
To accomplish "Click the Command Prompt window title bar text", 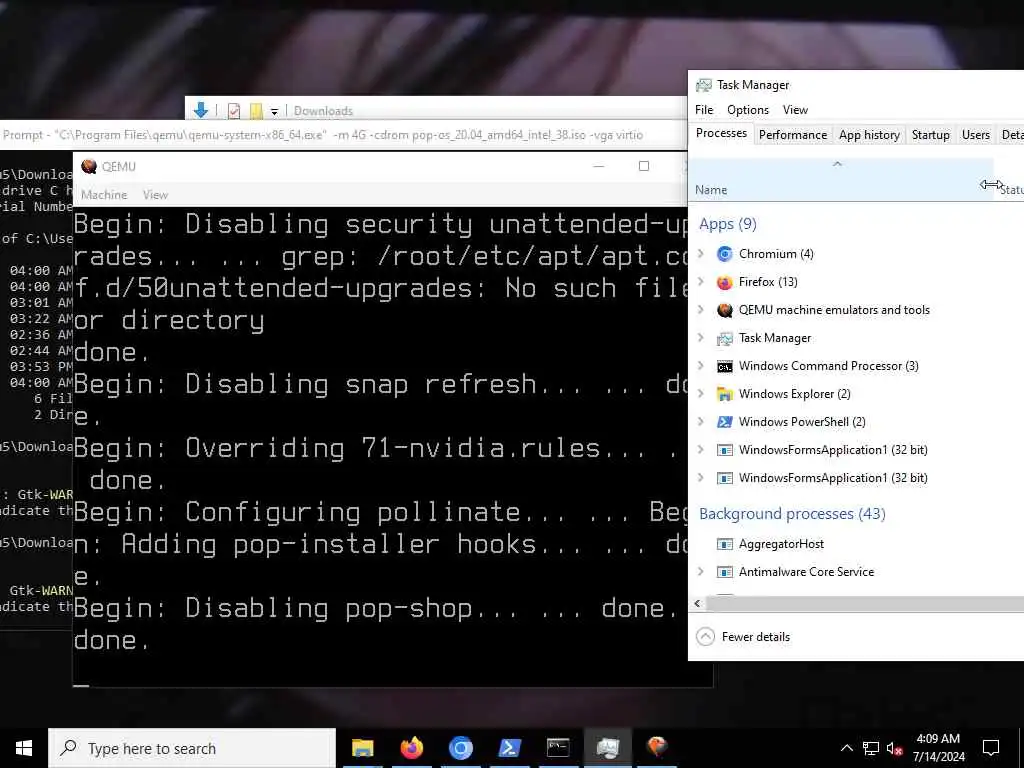I will (x=323, y=135).
